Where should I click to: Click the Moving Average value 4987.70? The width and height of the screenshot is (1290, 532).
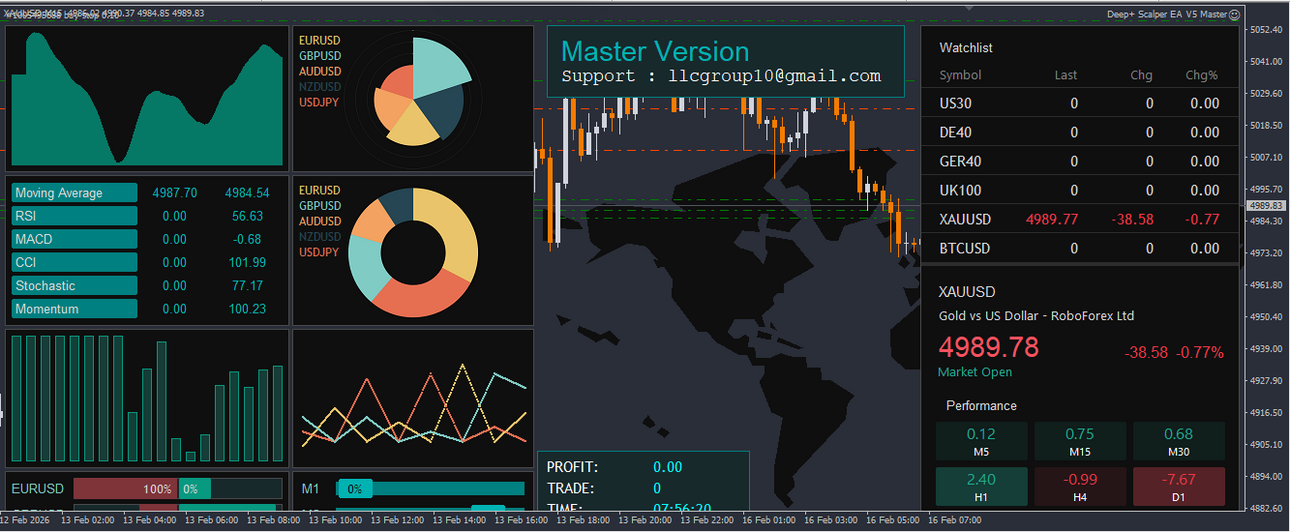click(x=174, y=193)
